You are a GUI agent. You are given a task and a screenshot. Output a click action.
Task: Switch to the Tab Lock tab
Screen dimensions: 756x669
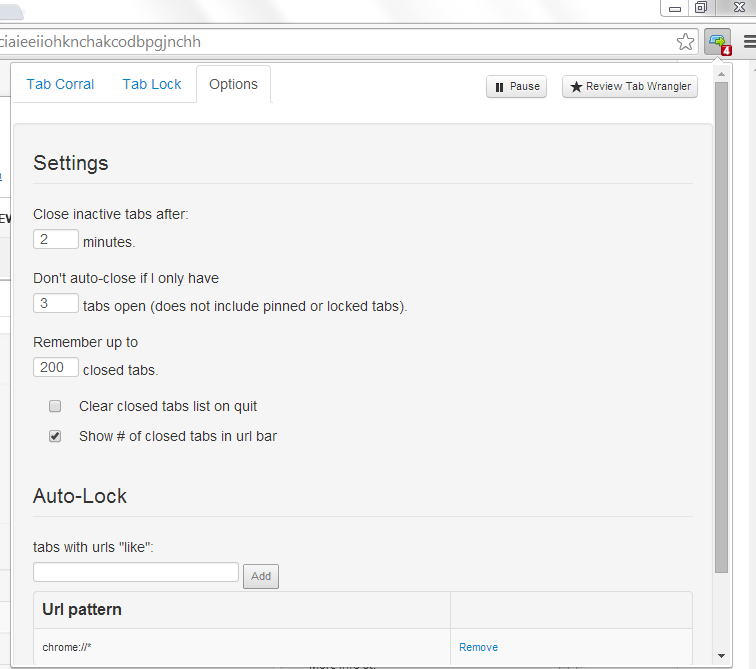pyautogui.click(x=152, y=84)
